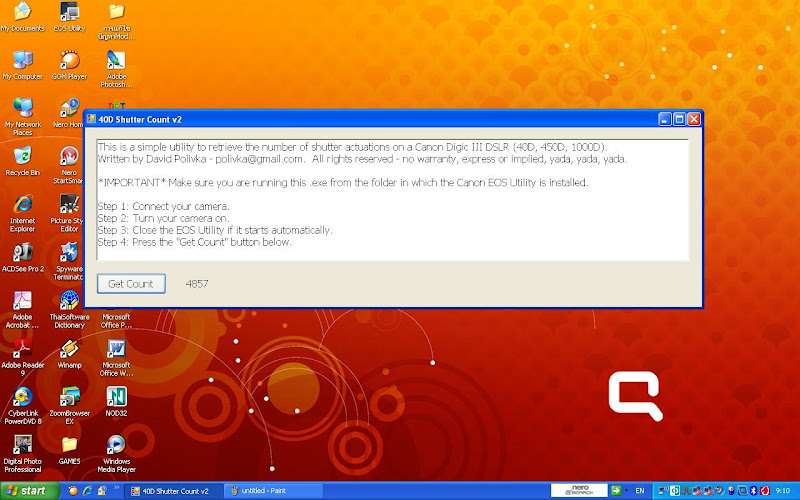The height and width of the screenshot is (500, 800).
Task: Open the Windows Start menu
Action: 29,491
